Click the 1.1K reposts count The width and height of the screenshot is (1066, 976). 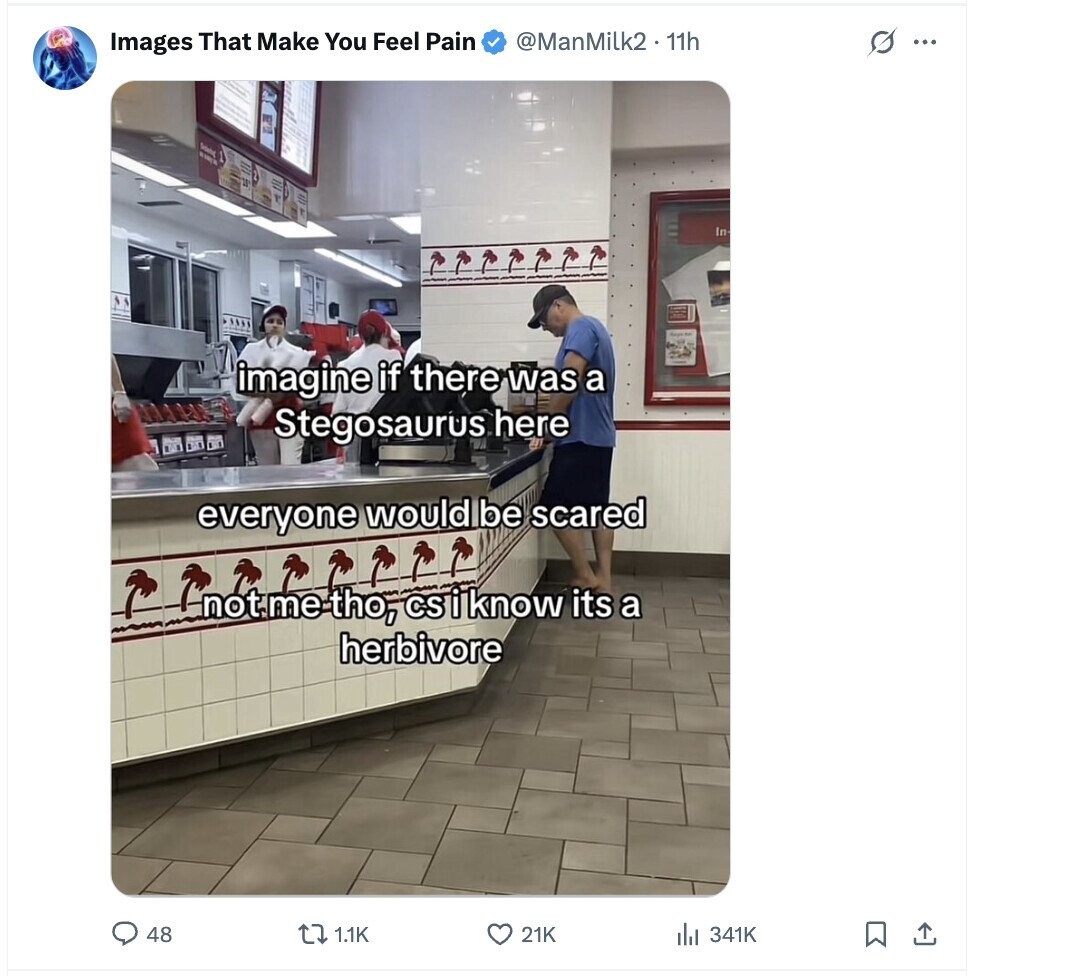[351, 934]
